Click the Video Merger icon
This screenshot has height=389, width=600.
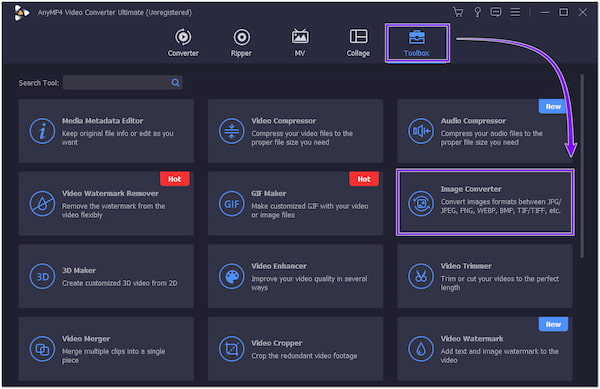click(42, 349)
